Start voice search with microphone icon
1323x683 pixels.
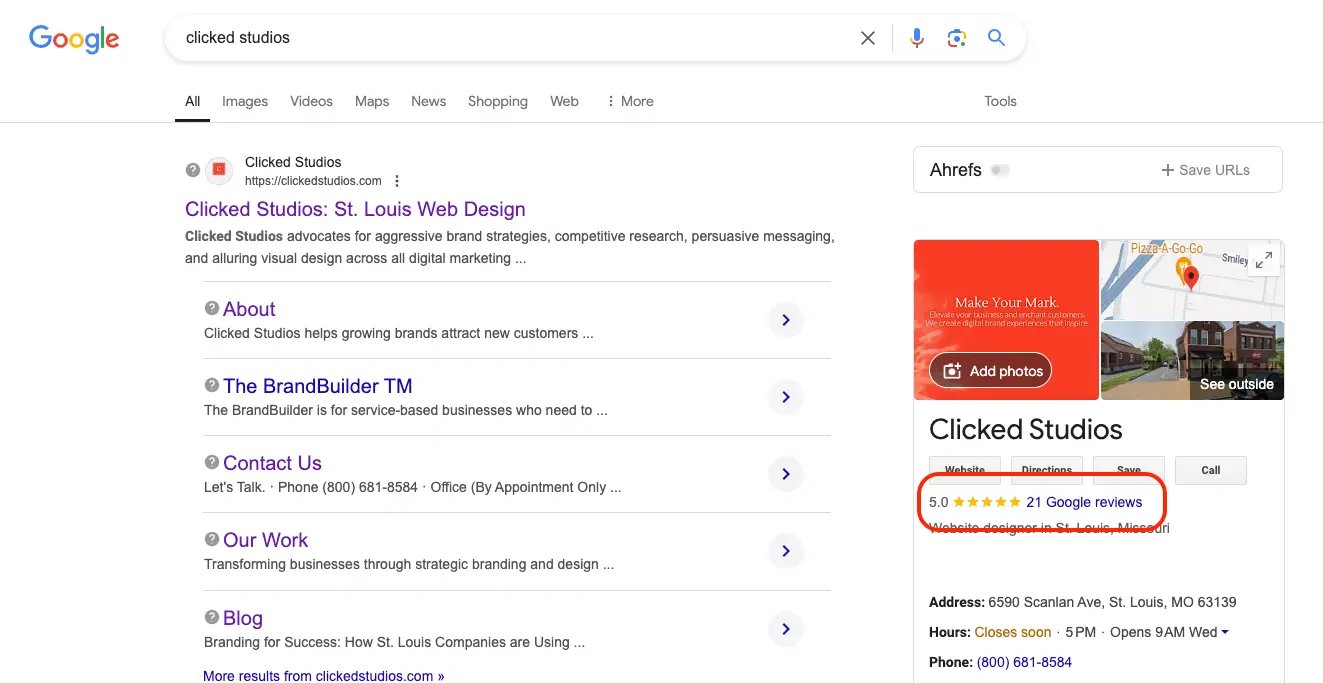pos(917,38)
